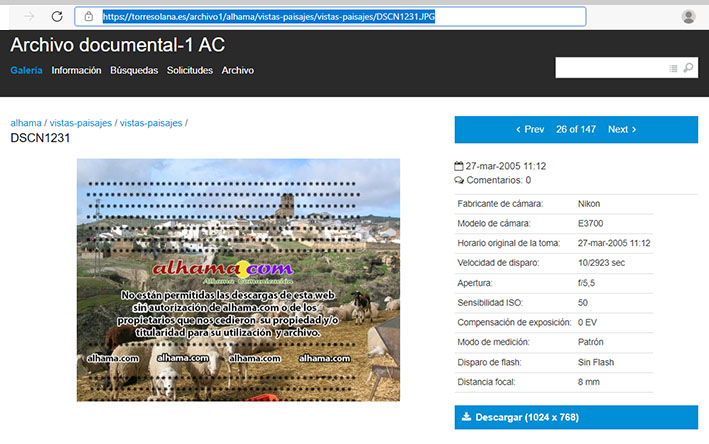Click the Nikon manufacturer value
Screen dimensions: 709x444
pyautogui.click(x=589, y=204)
